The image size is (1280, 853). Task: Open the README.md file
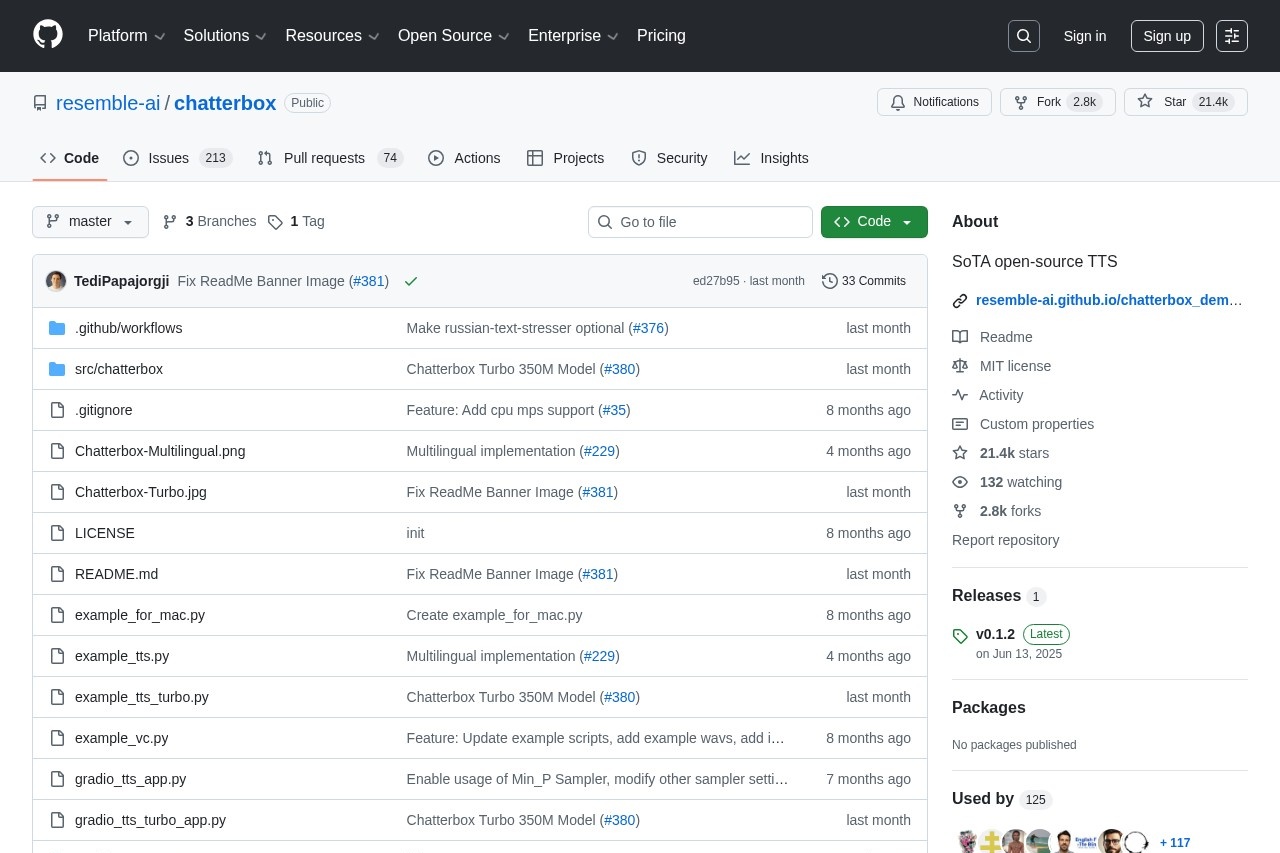(116, 574)
